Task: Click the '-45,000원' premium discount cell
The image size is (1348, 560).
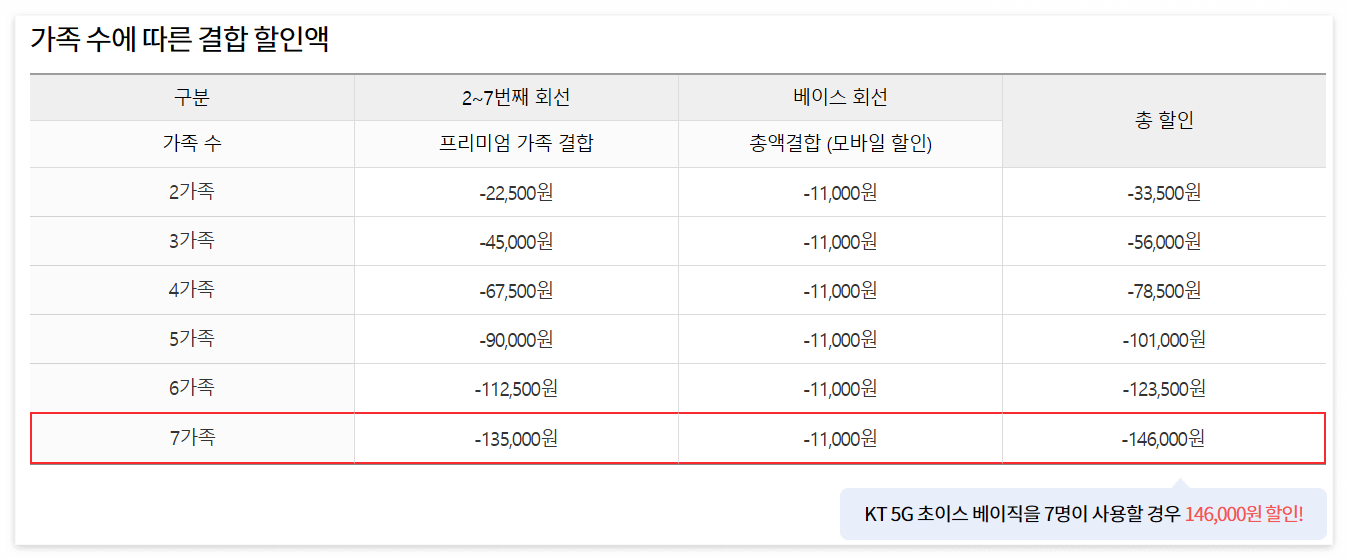Action: coord(516,241)
